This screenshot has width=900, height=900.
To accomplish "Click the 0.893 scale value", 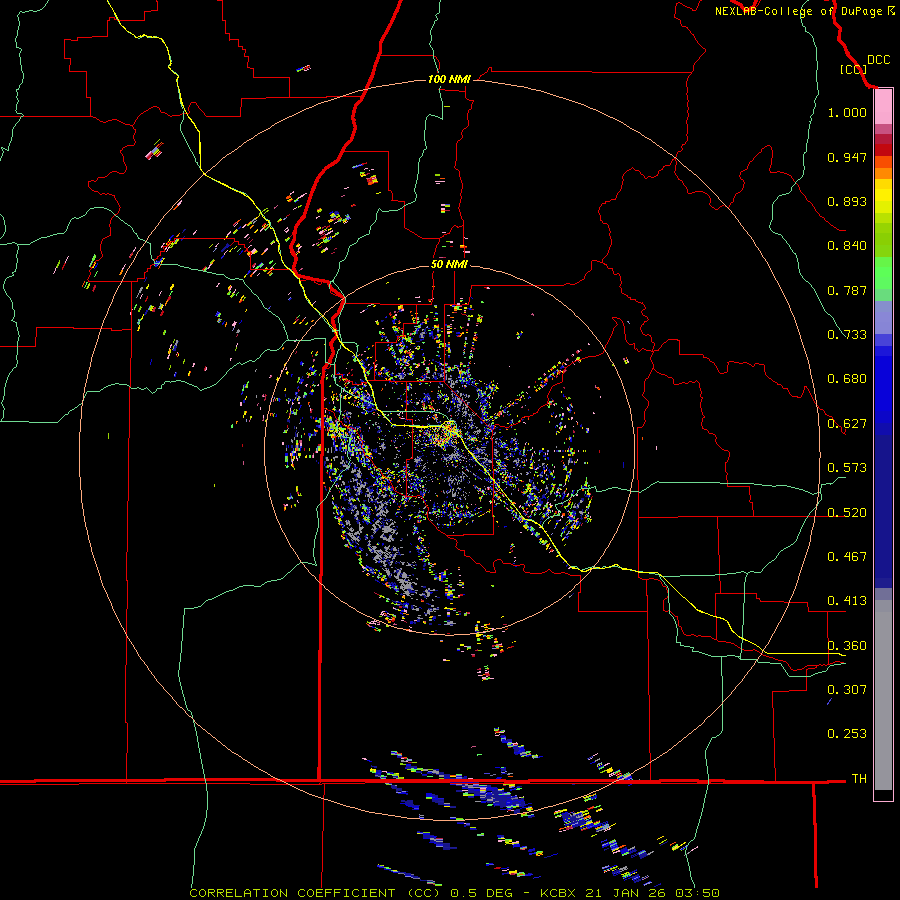I will point(847,201).
